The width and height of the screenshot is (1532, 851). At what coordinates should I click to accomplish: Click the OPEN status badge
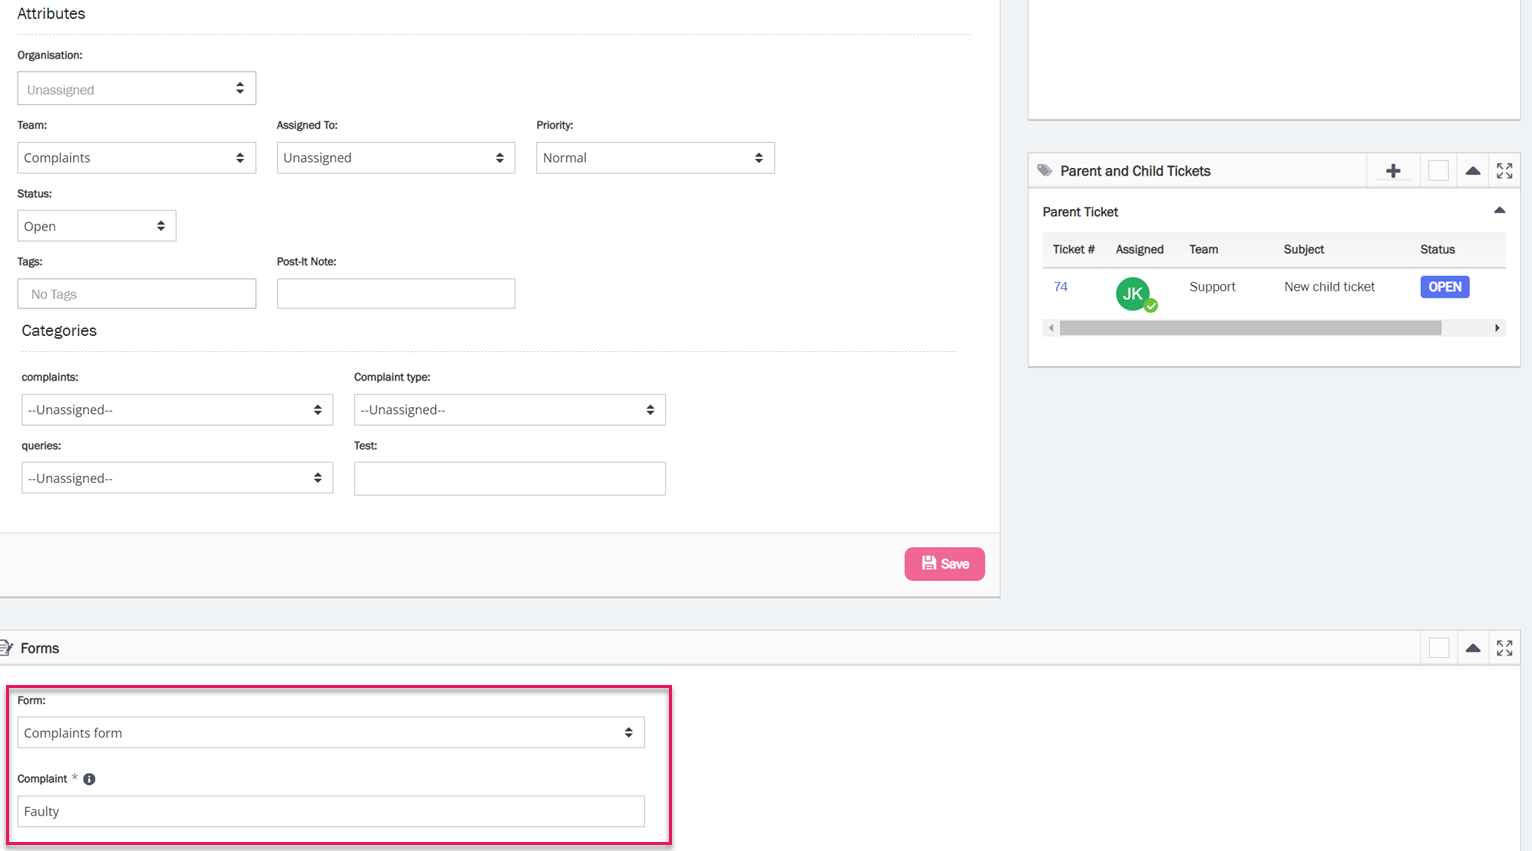click(x=1444, y=287)
